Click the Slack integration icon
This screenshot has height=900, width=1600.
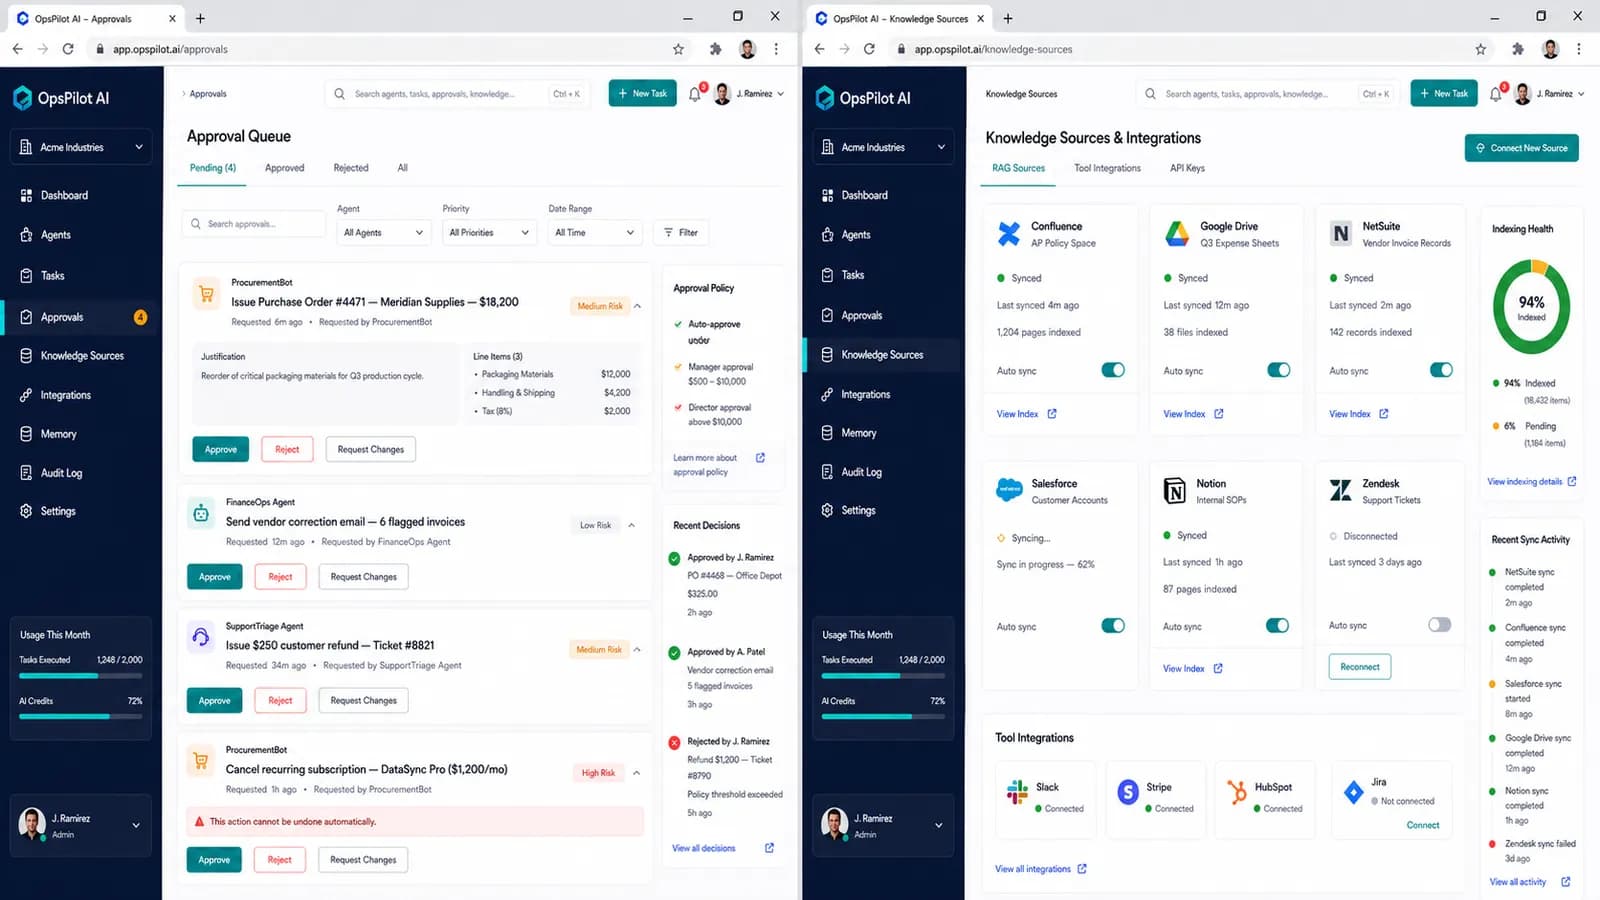pyautogui.click(x=1017, y=793)
